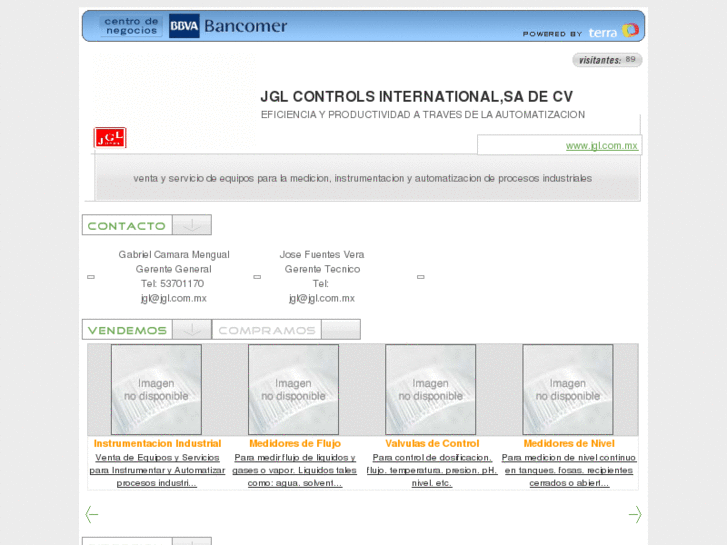Click Jose Fuentes Vera's email address
The height and width of the screenshot is (545, 727).
(x=322, y=298)
